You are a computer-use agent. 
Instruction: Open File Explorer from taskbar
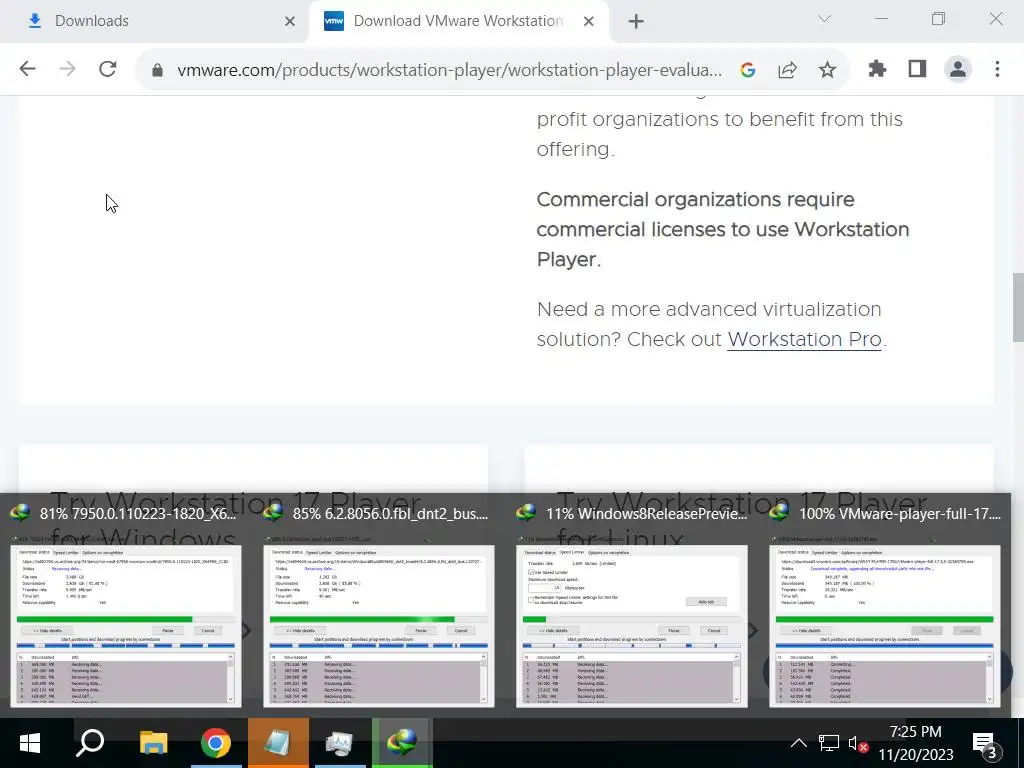(153, 743)
